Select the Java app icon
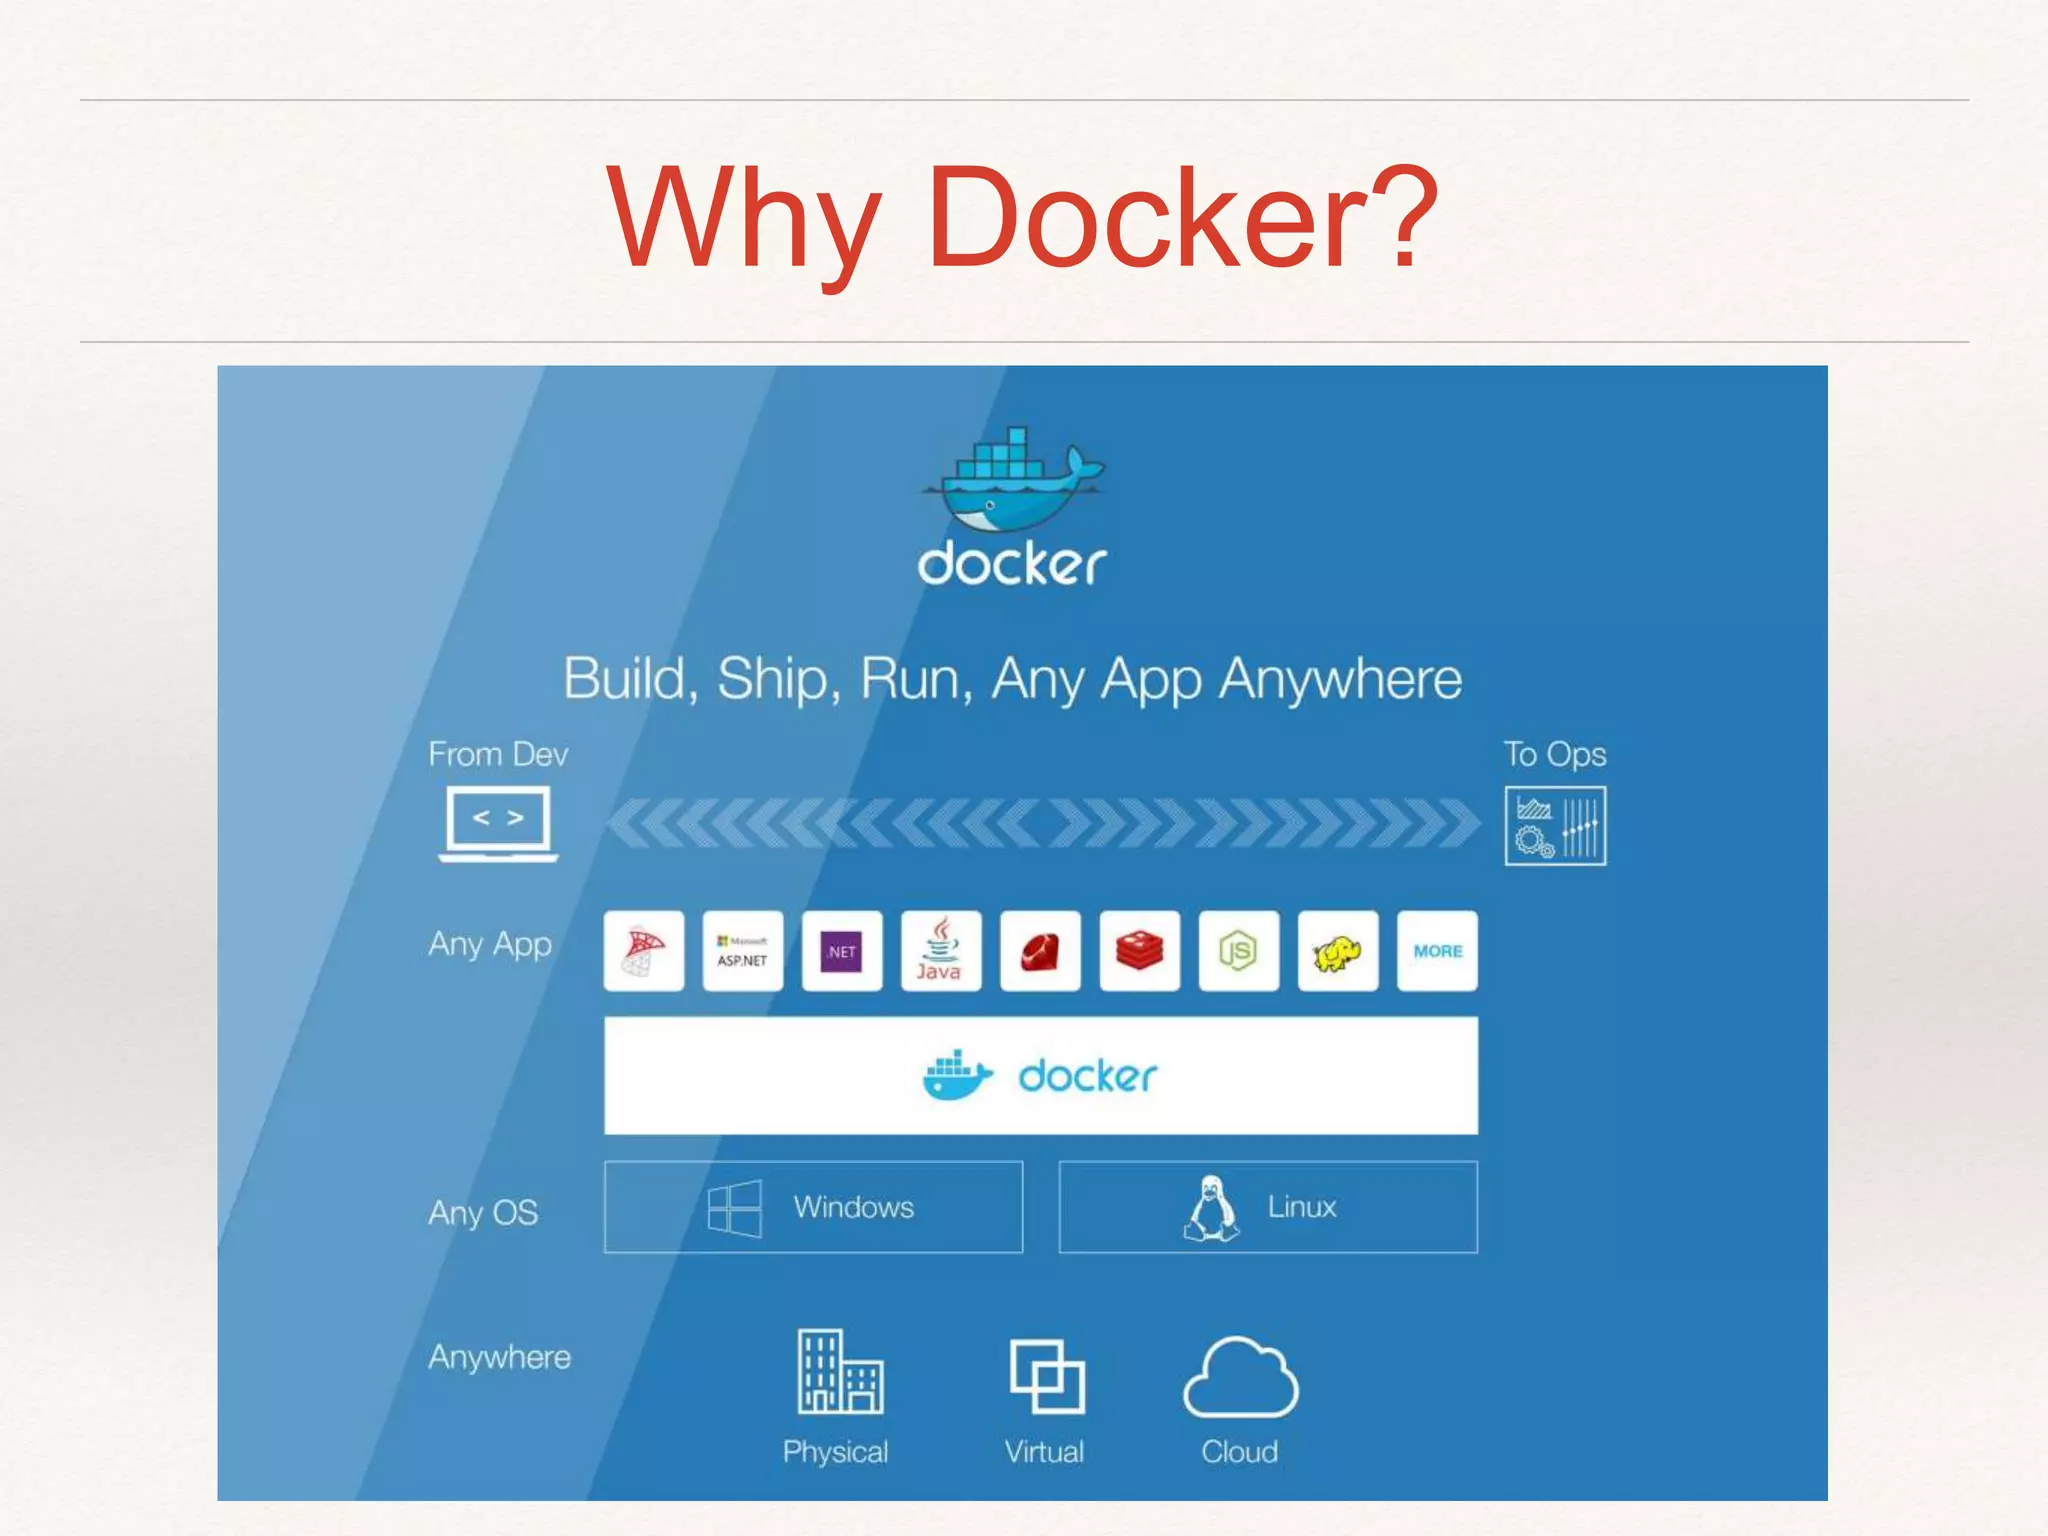Image resolution: width=2048 pixels, height=1536 pixels. click(940, 951)
